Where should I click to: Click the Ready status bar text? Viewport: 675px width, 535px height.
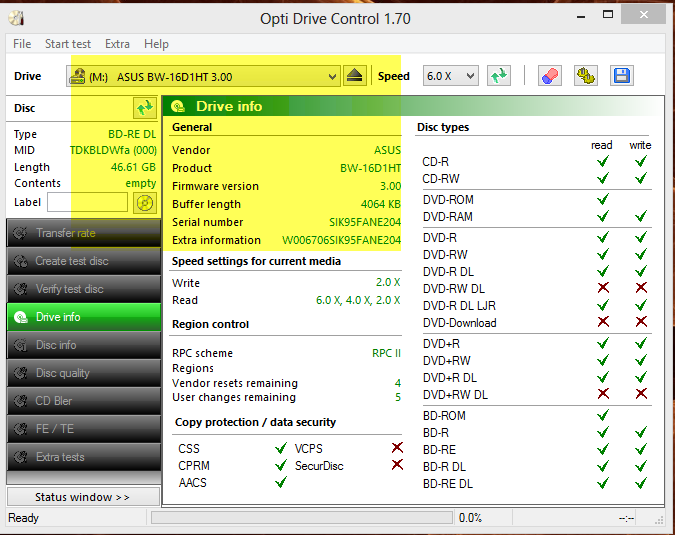[23, 518]
